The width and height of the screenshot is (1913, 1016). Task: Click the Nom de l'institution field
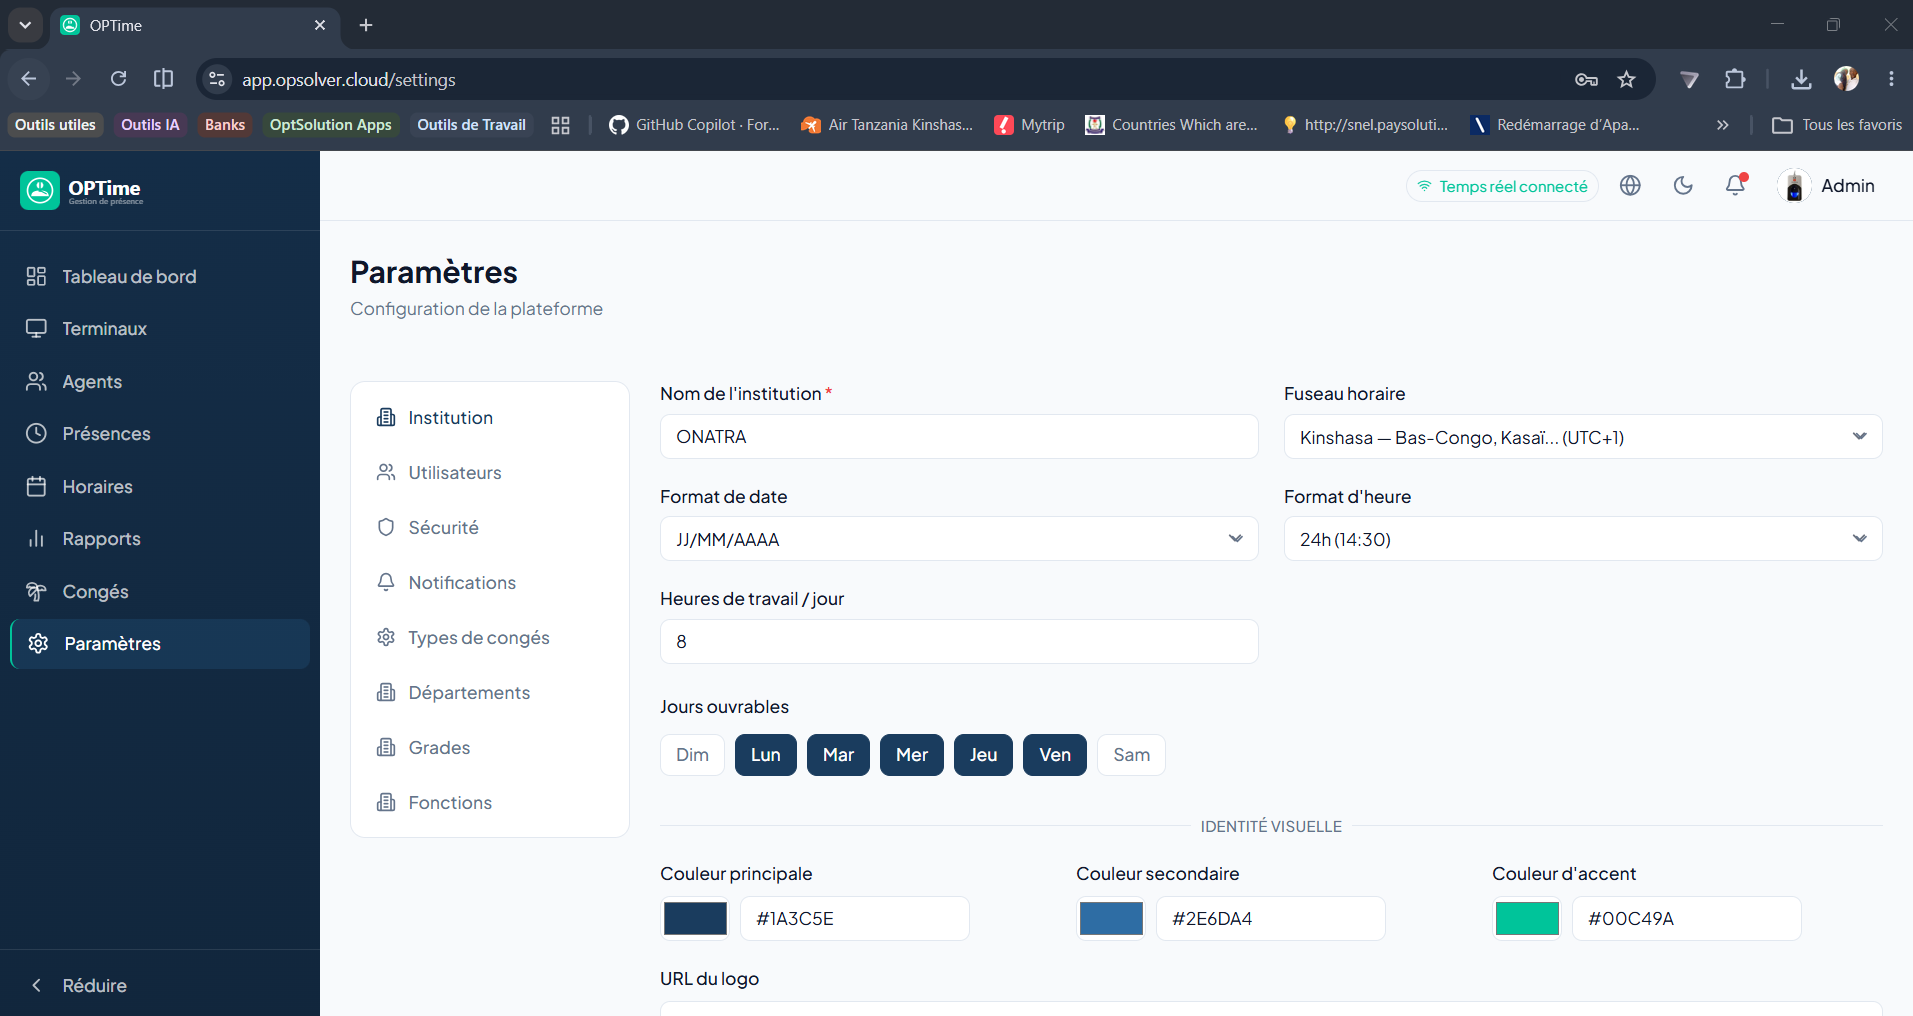pos(959,437)
